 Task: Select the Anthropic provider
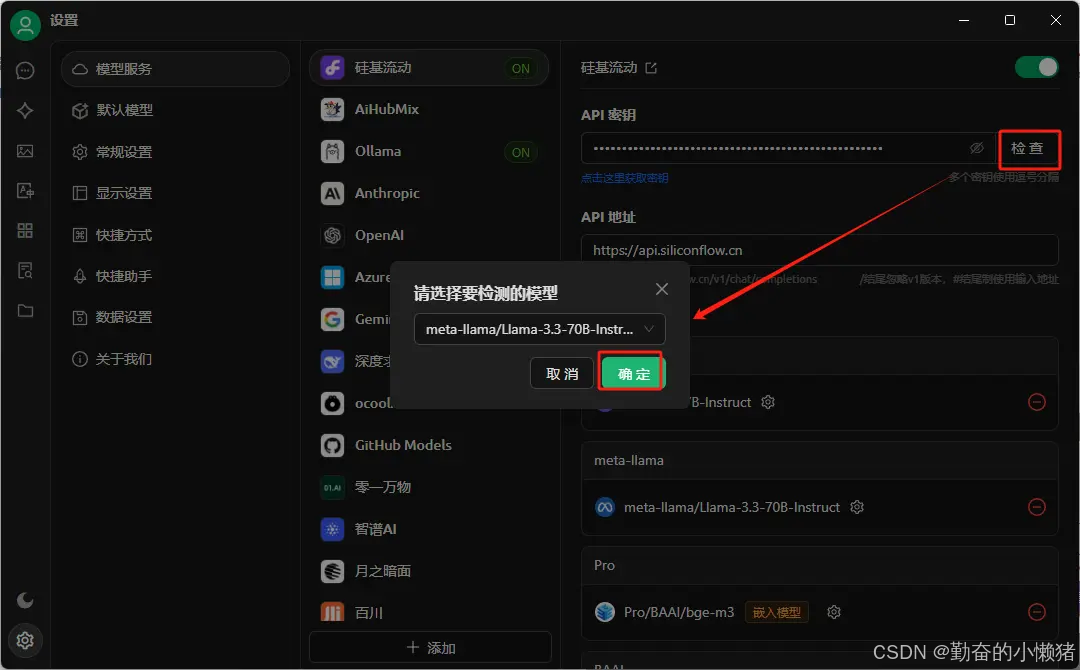coord(428,193)
